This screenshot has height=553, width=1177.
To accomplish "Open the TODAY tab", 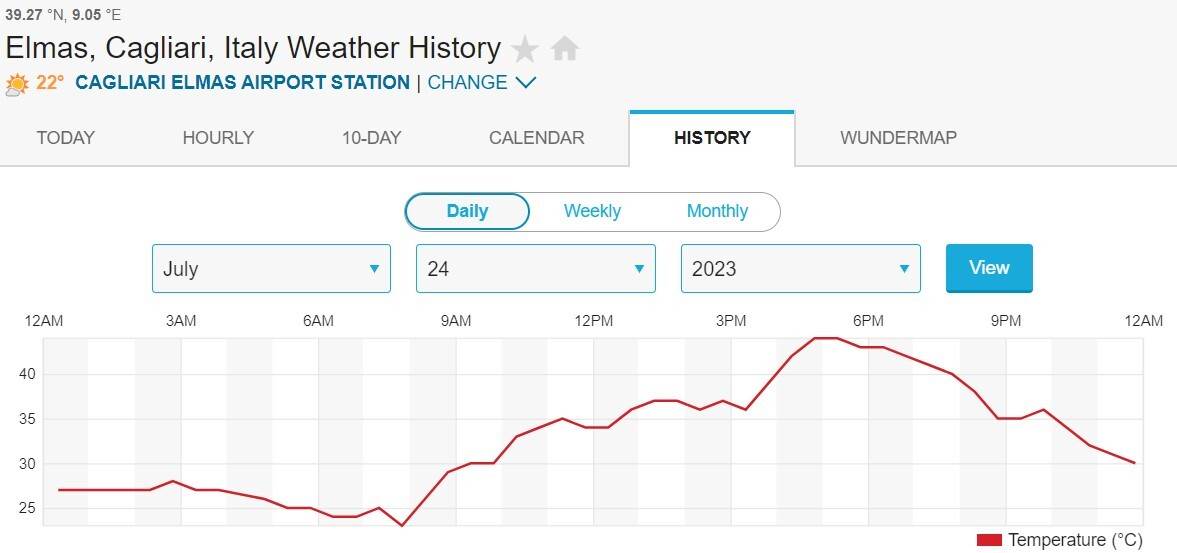I will tap(66, 138).
